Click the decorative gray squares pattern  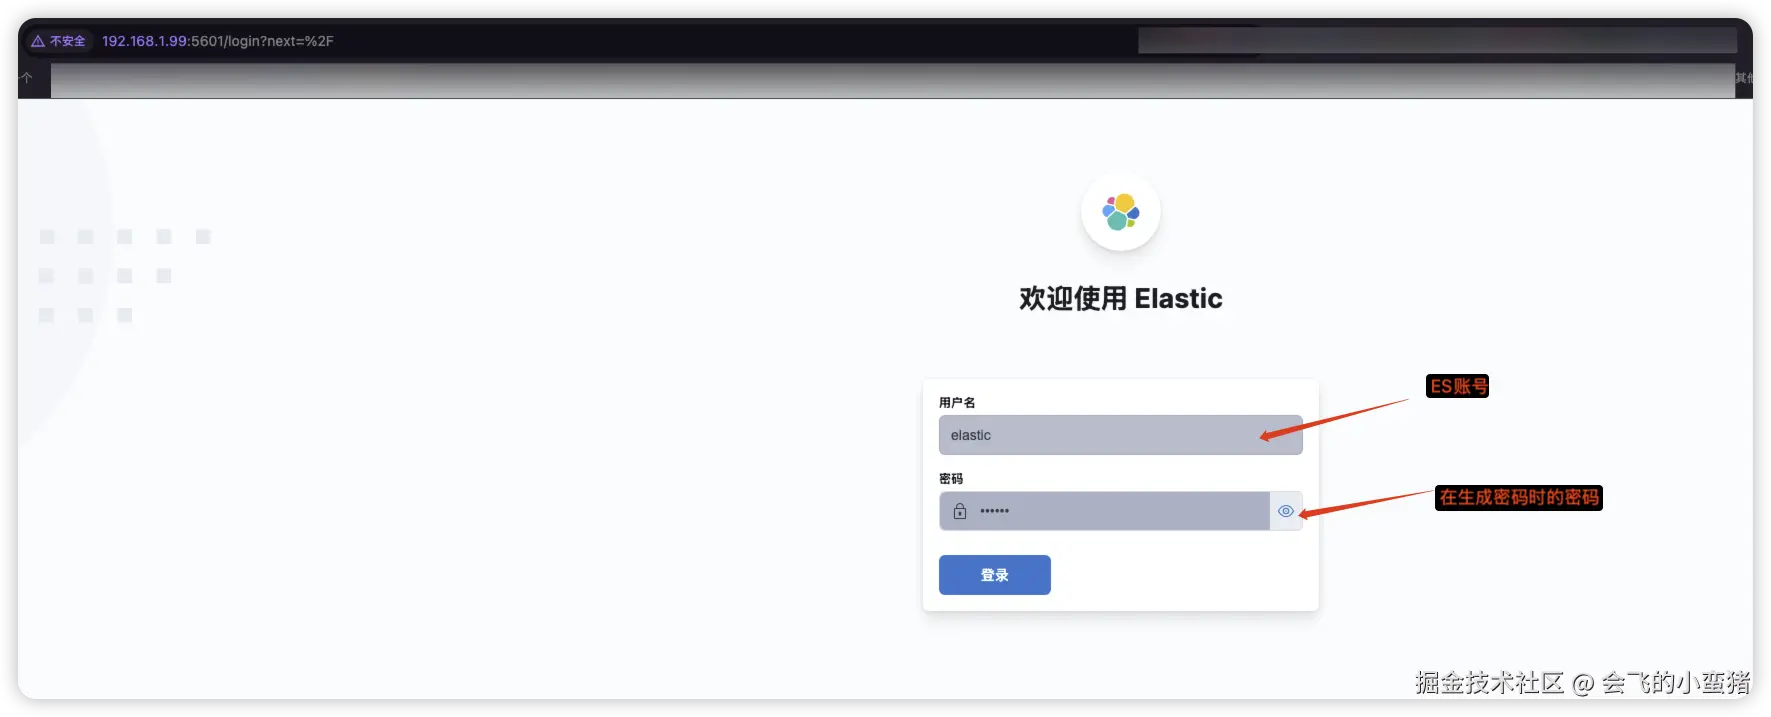pos(124,275)
